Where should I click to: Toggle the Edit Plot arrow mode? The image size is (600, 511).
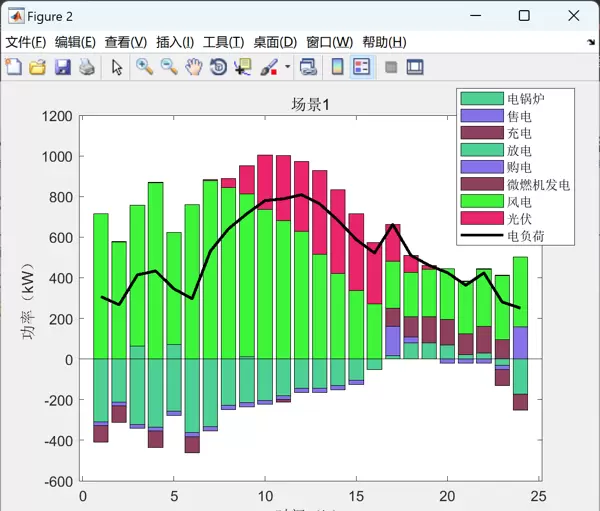click(x=117, y=67)
